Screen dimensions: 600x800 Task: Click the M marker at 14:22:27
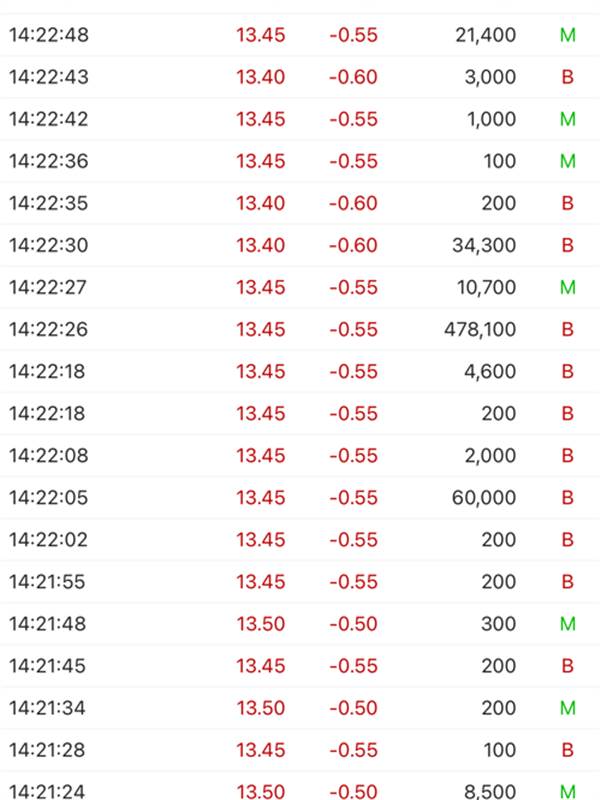point(567,287)
